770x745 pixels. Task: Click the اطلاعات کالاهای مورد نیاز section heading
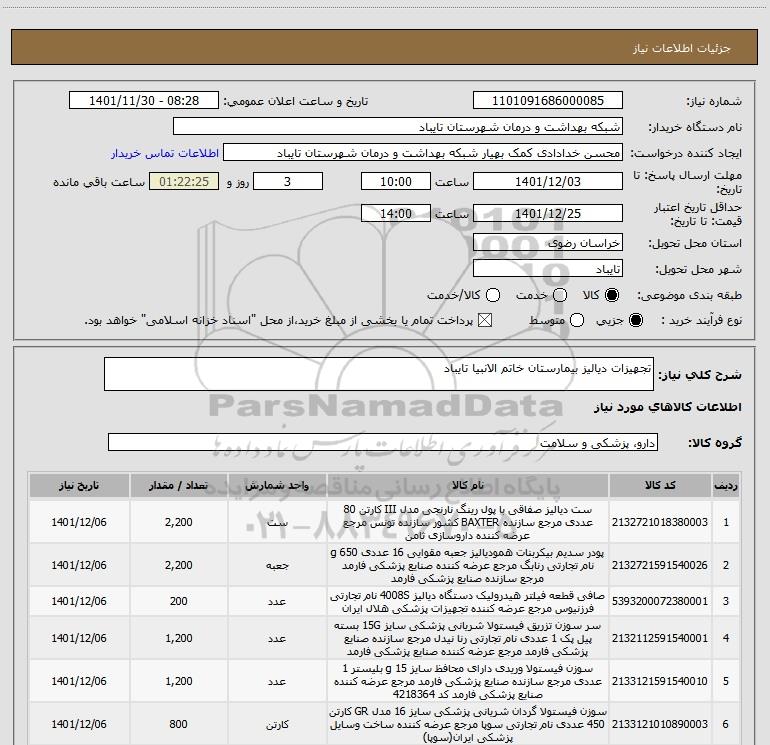coord(667,407)
